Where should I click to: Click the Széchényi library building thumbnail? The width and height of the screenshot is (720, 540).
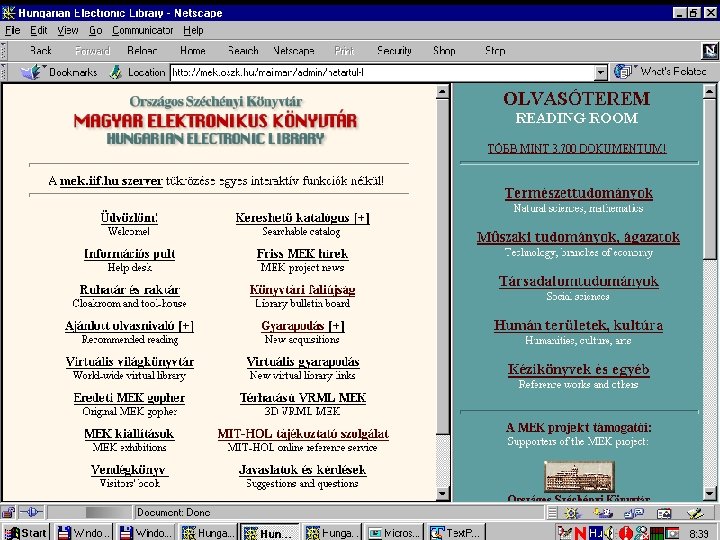pos(579,476)
